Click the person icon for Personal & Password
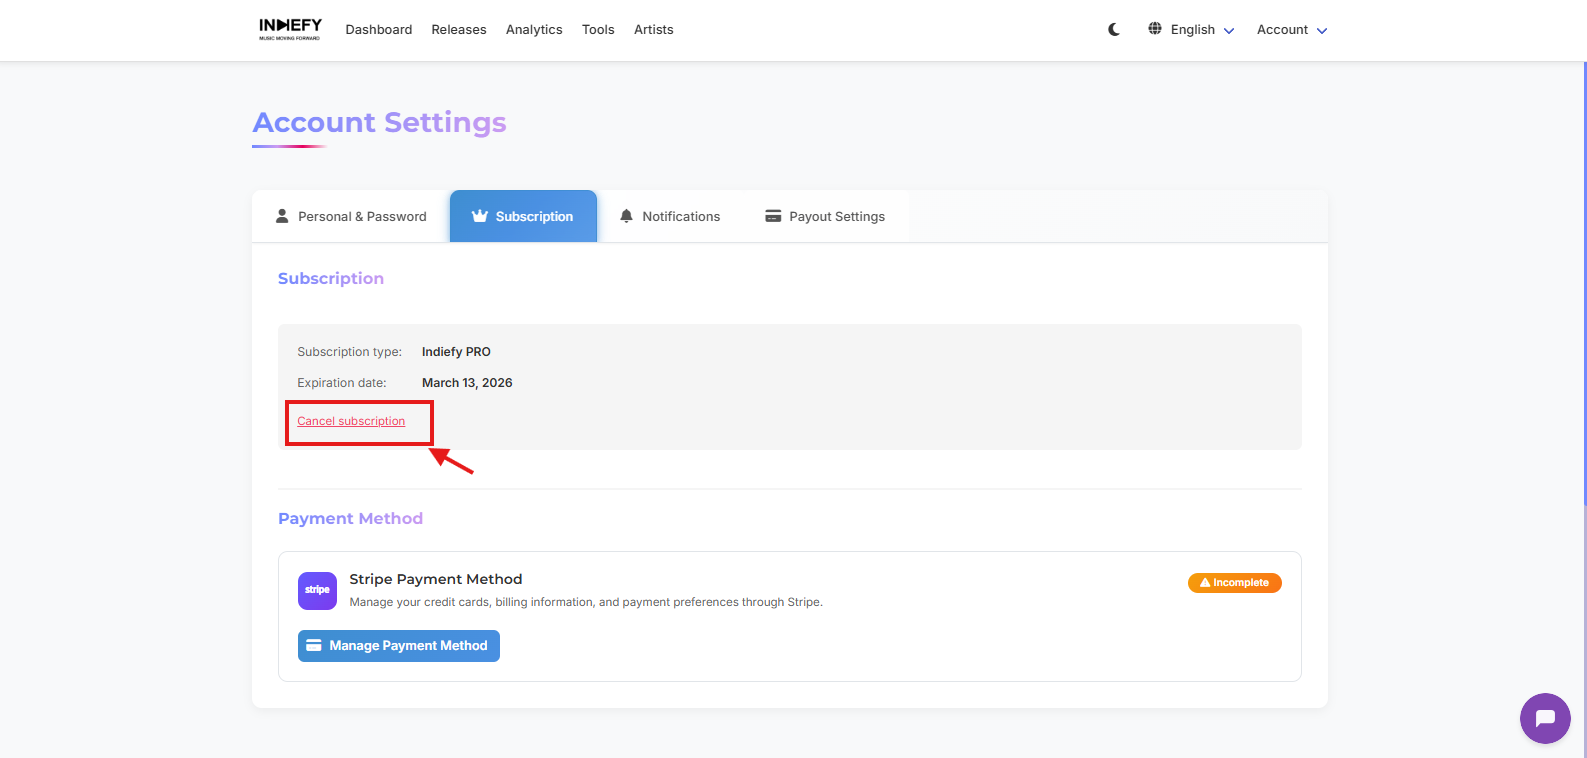This screenshot has height=758, width=1587. point(282,216)
